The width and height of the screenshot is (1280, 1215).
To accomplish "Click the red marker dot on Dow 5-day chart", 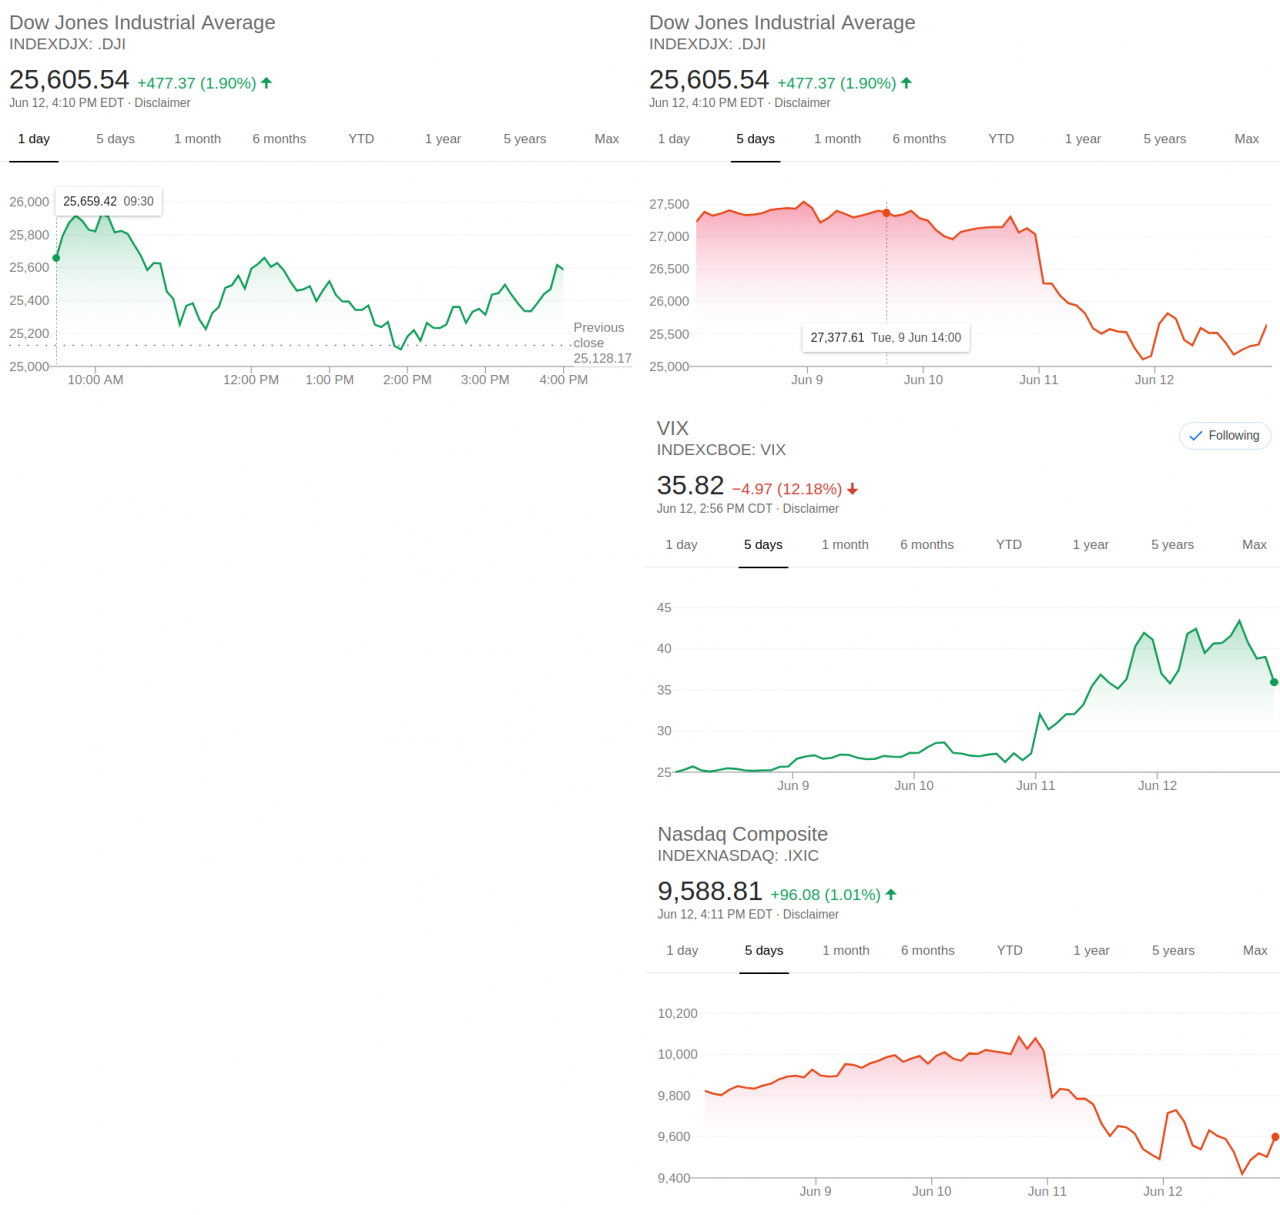I will click(886, 213).
